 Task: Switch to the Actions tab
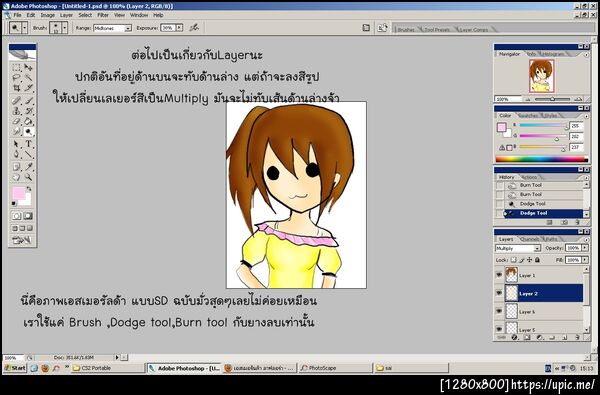[529, 177]
